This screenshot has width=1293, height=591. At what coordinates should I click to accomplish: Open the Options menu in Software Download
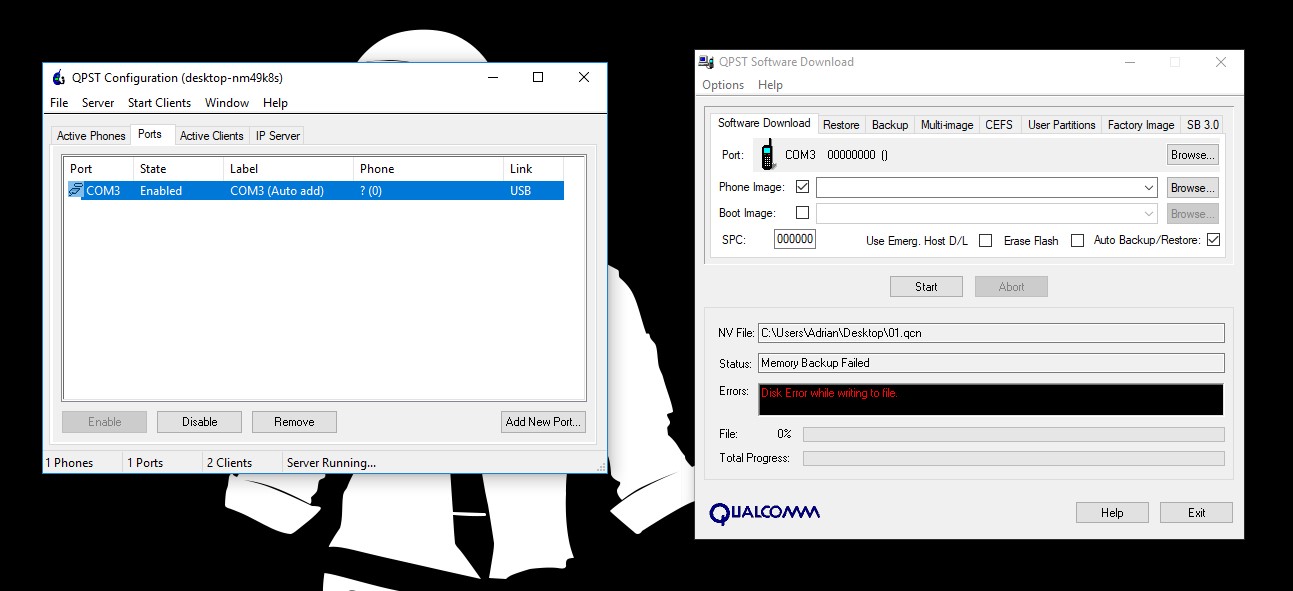(723, 85)
